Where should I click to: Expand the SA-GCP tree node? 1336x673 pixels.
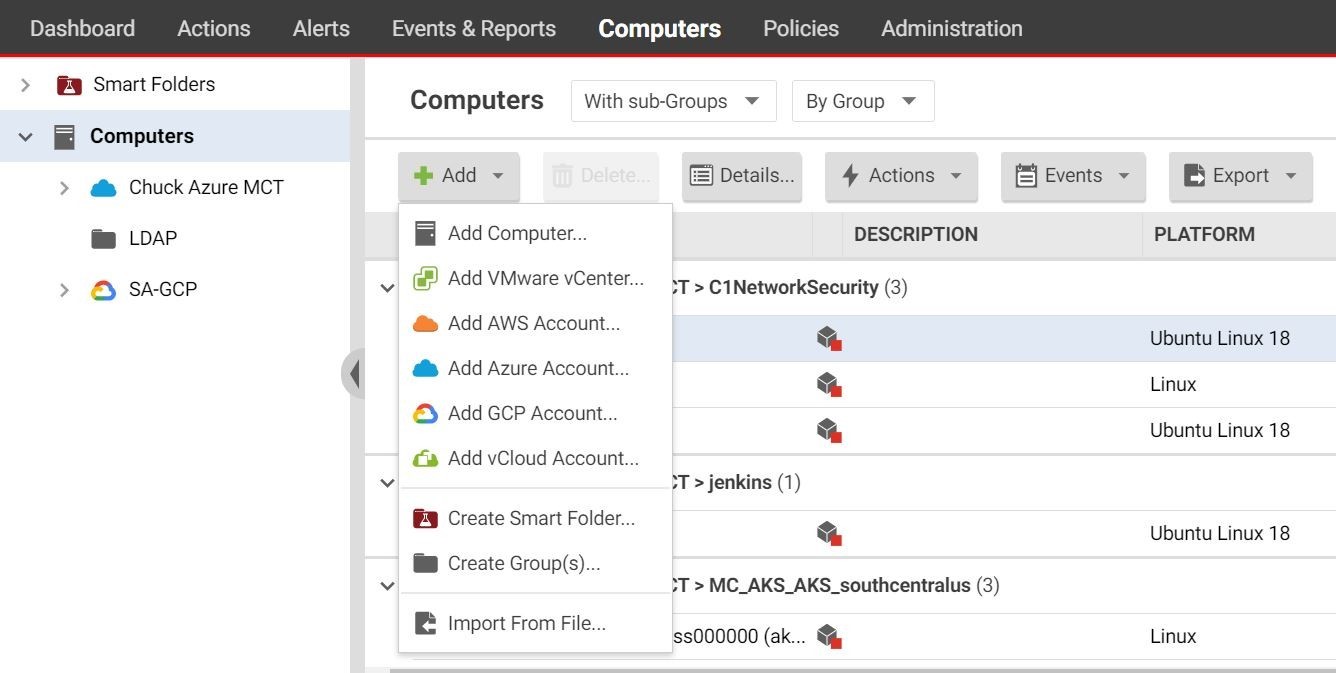pyautogui.click(x=64, y=290)
